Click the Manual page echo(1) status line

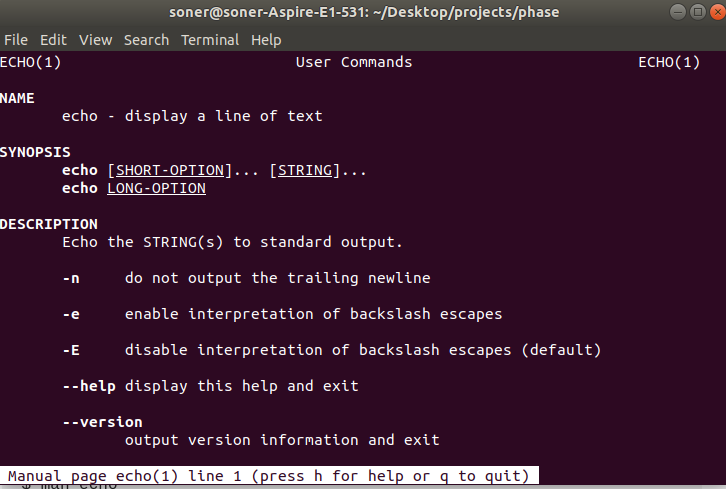270,476
